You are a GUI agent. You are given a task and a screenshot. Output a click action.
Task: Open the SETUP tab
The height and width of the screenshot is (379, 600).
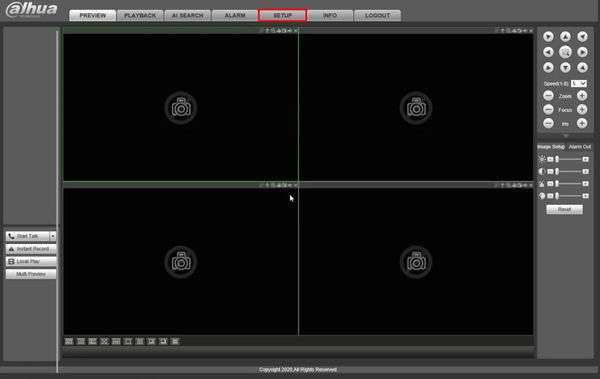pos(282,15)
